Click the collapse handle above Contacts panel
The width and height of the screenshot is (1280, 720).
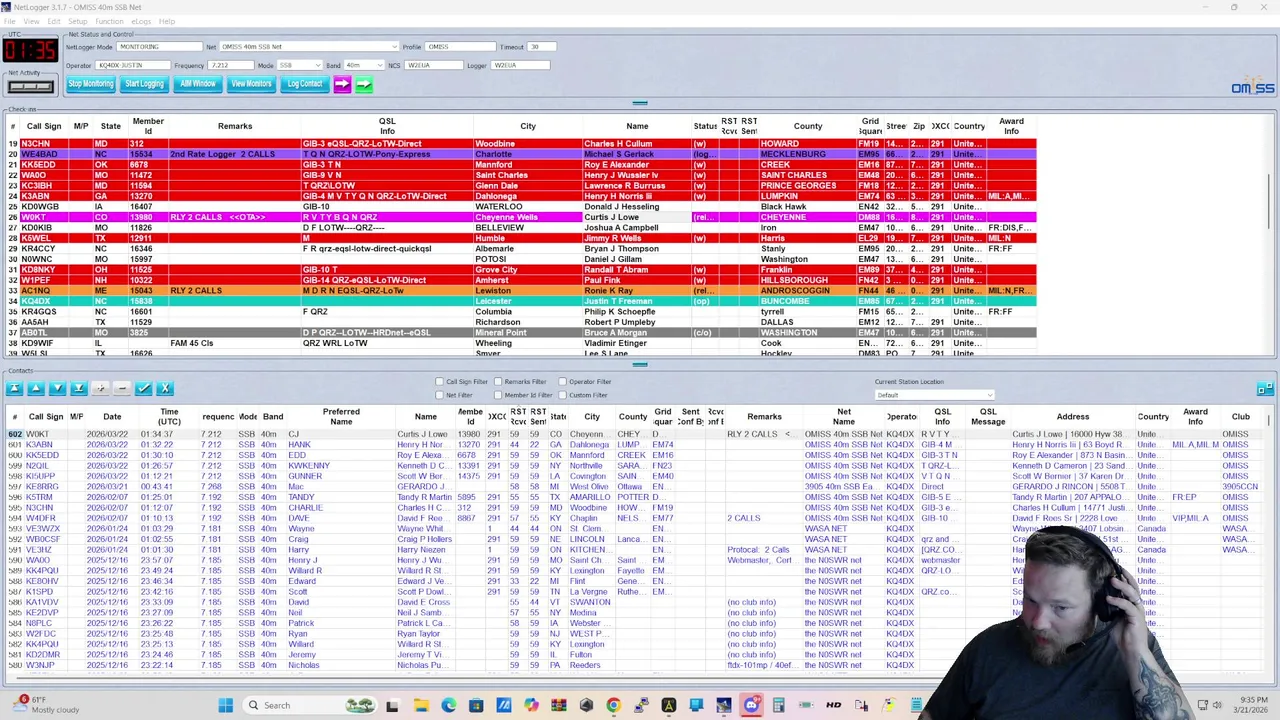pyautogui.click(x=640, y=364)
